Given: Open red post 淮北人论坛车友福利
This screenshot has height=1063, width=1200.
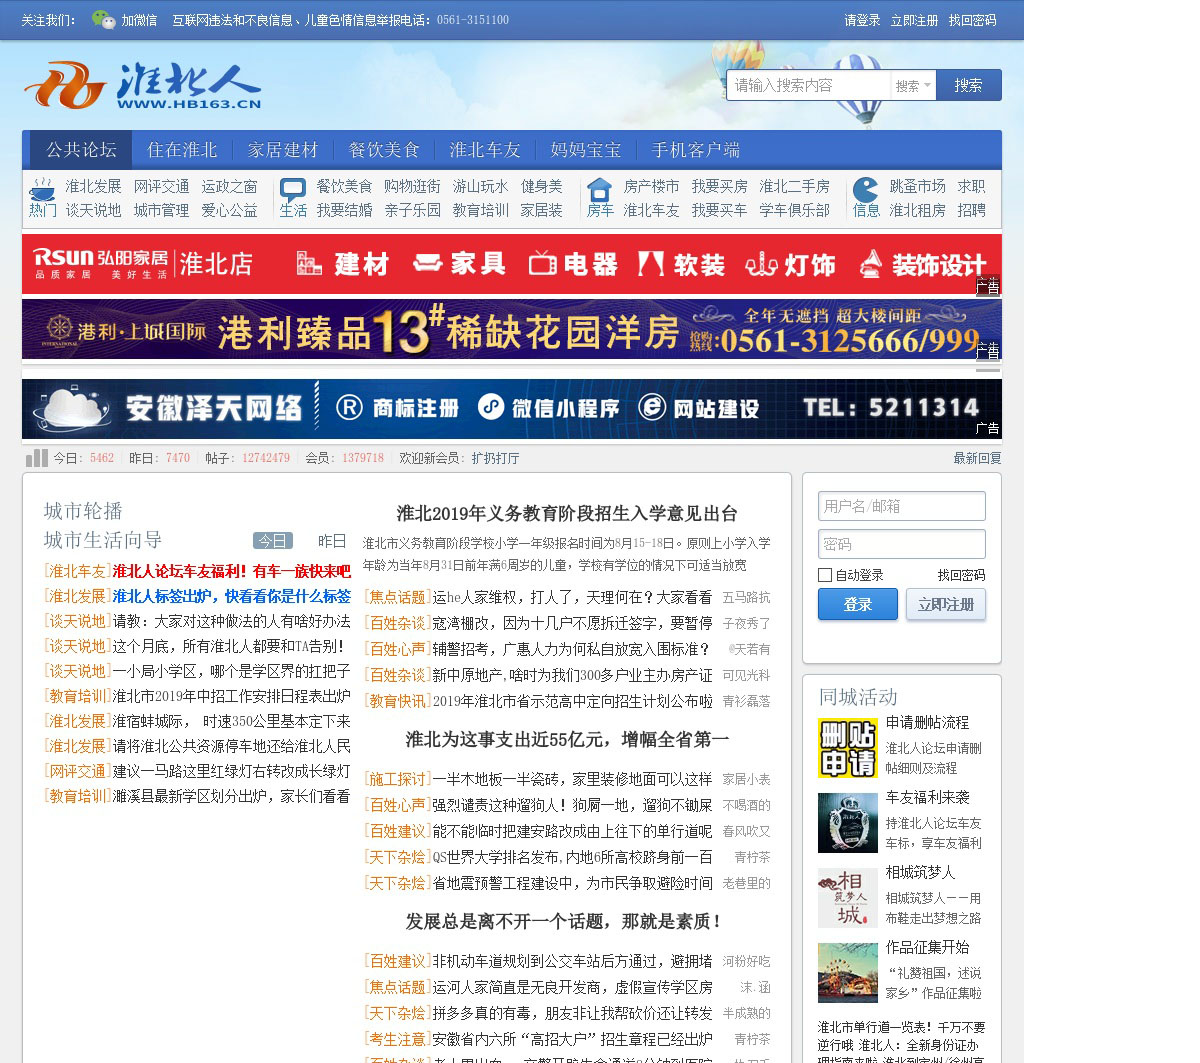Looking at the screenshot, I should coord(232,571).
